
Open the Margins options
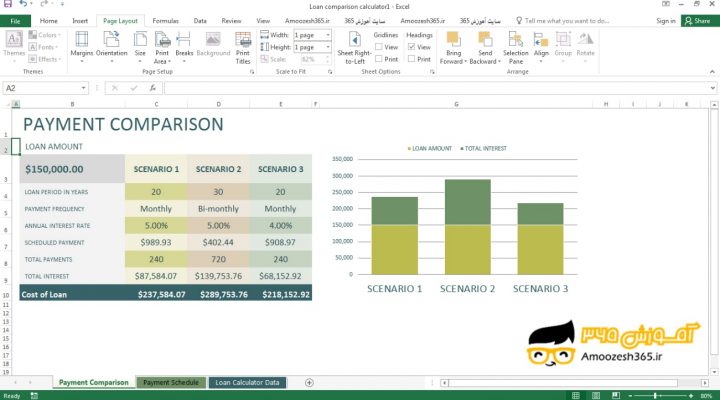82,47
